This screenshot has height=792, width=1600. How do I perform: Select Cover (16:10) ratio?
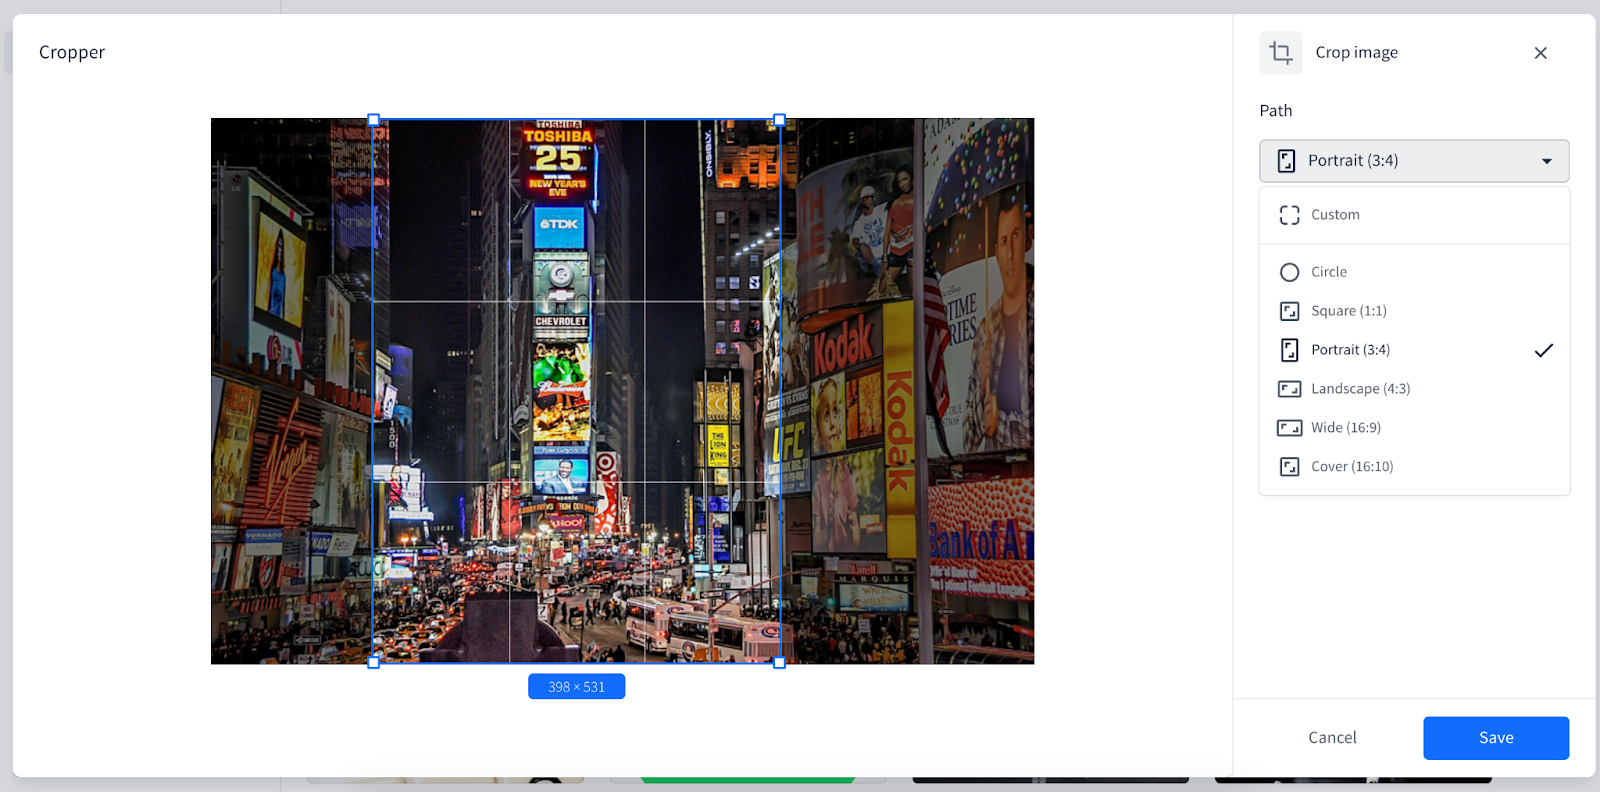point(1414,467)
